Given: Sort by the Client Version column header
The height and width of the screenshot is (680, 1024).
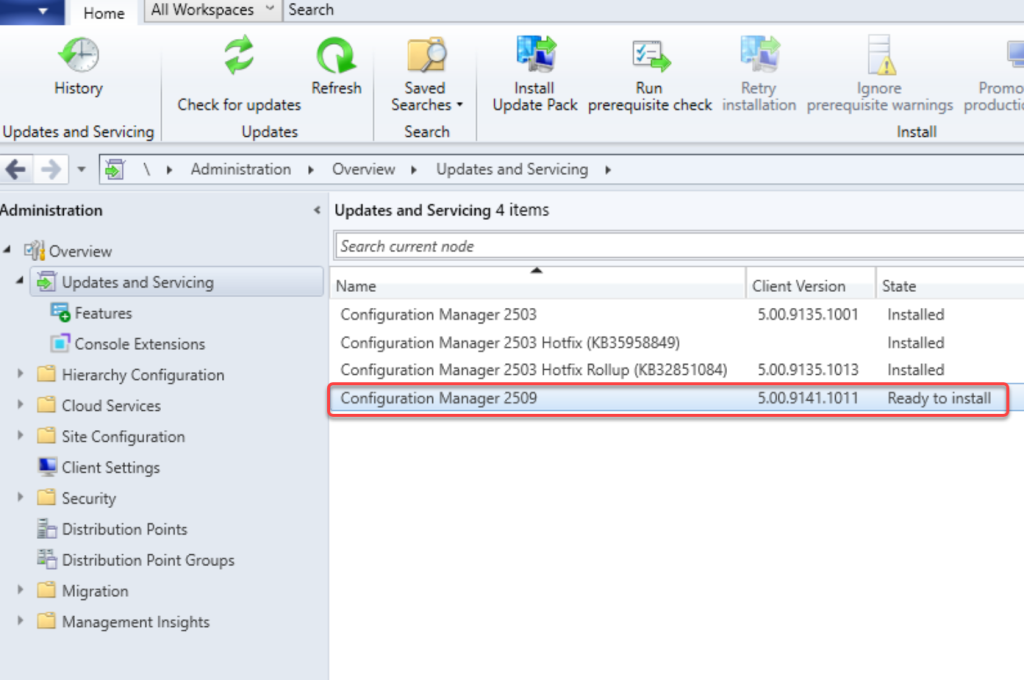Looking at the screenshot, I should pyautogui.click(x=810, y=285).
